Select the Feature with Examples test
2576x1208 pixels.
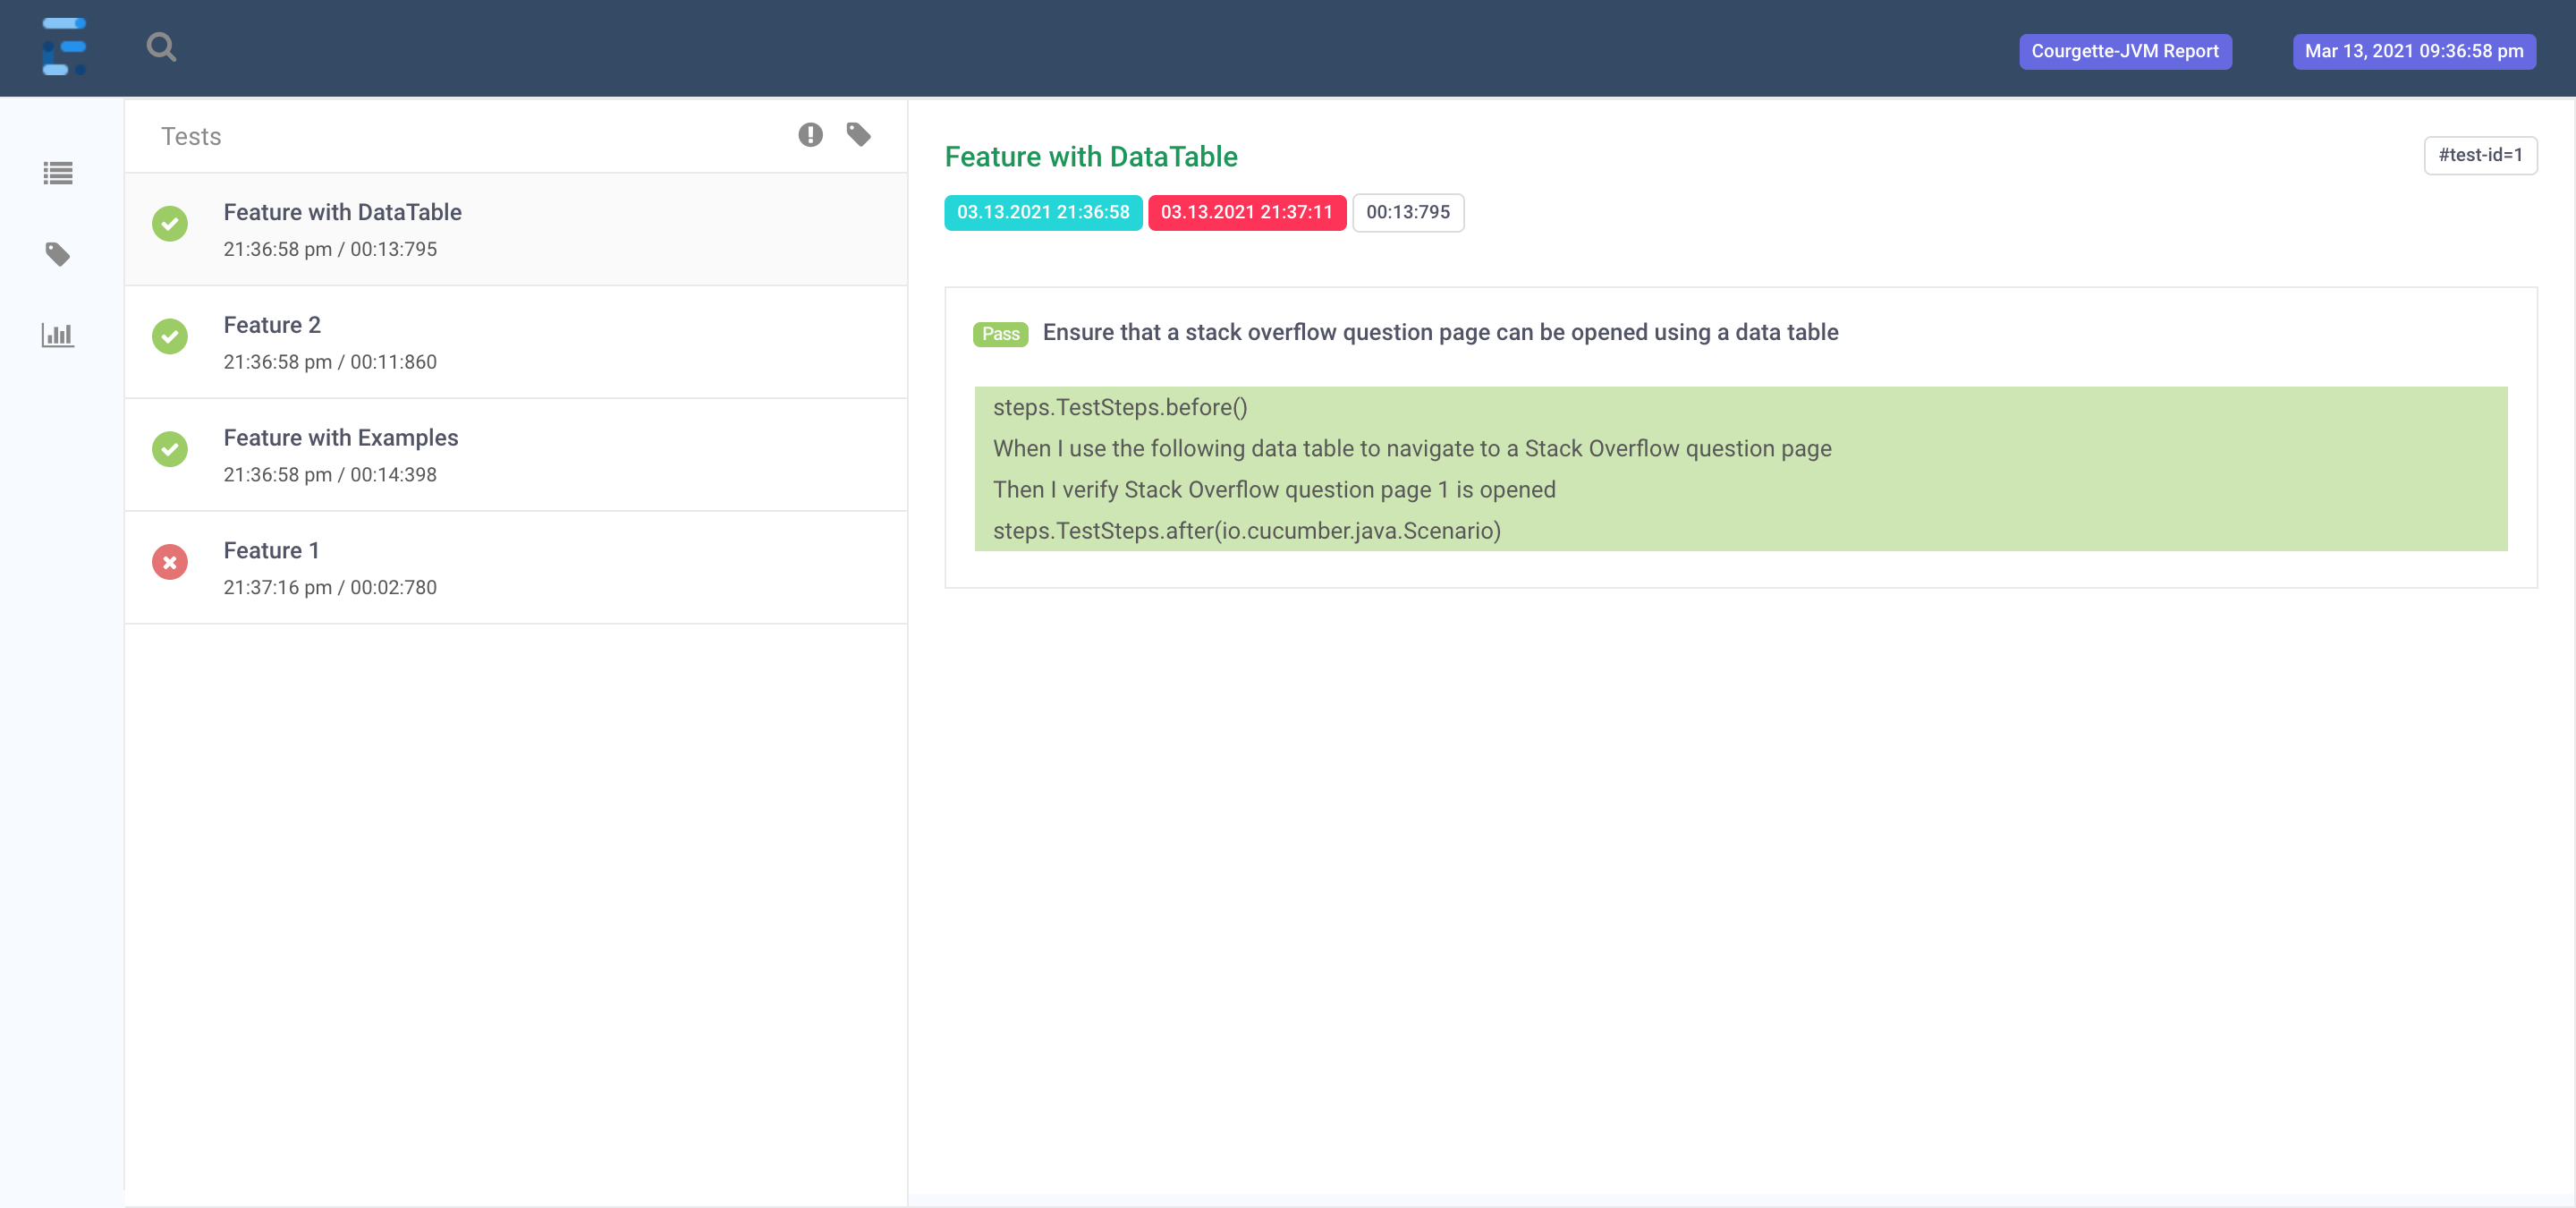[x=340, y=437]
